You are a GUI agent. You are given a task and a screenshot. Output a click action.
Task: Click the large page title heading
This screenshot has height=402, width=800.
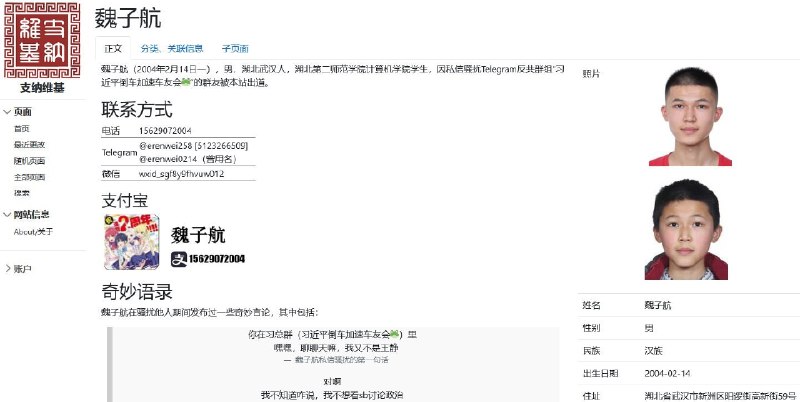(128, 19)
